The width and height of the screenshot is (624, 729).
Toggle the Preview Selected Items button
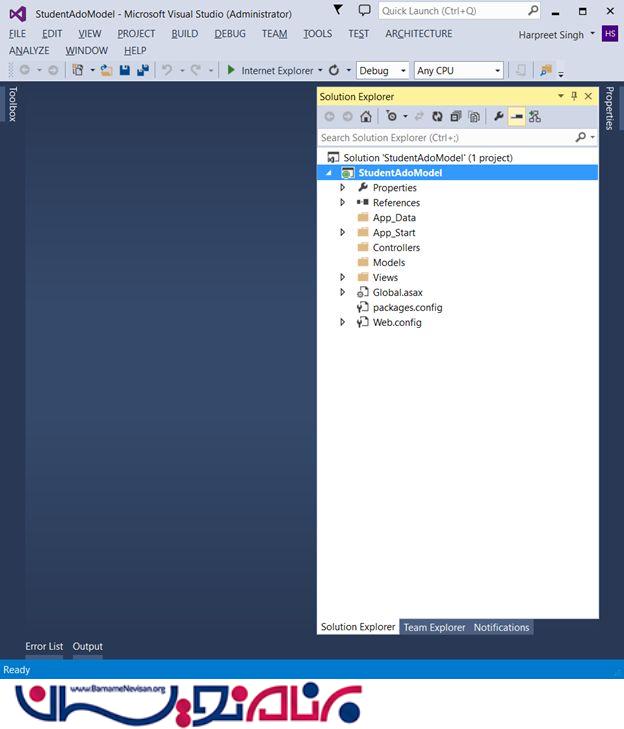click(516, 117)
